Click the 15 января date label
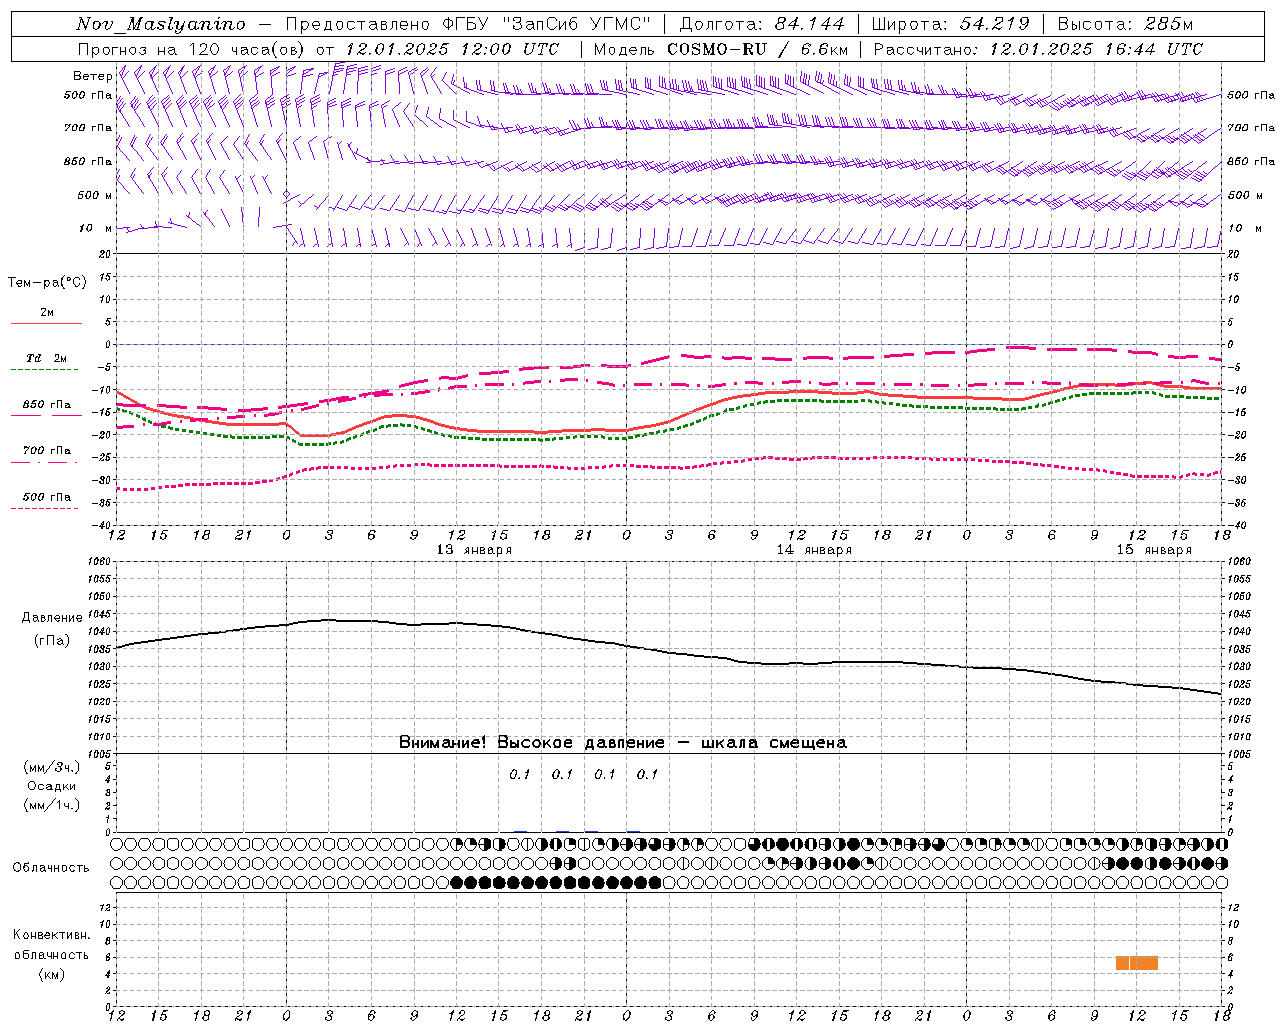Image resolution: width=1280 pixels, height=1024 pixels. pyautogui.click(x=1154, y=550)
